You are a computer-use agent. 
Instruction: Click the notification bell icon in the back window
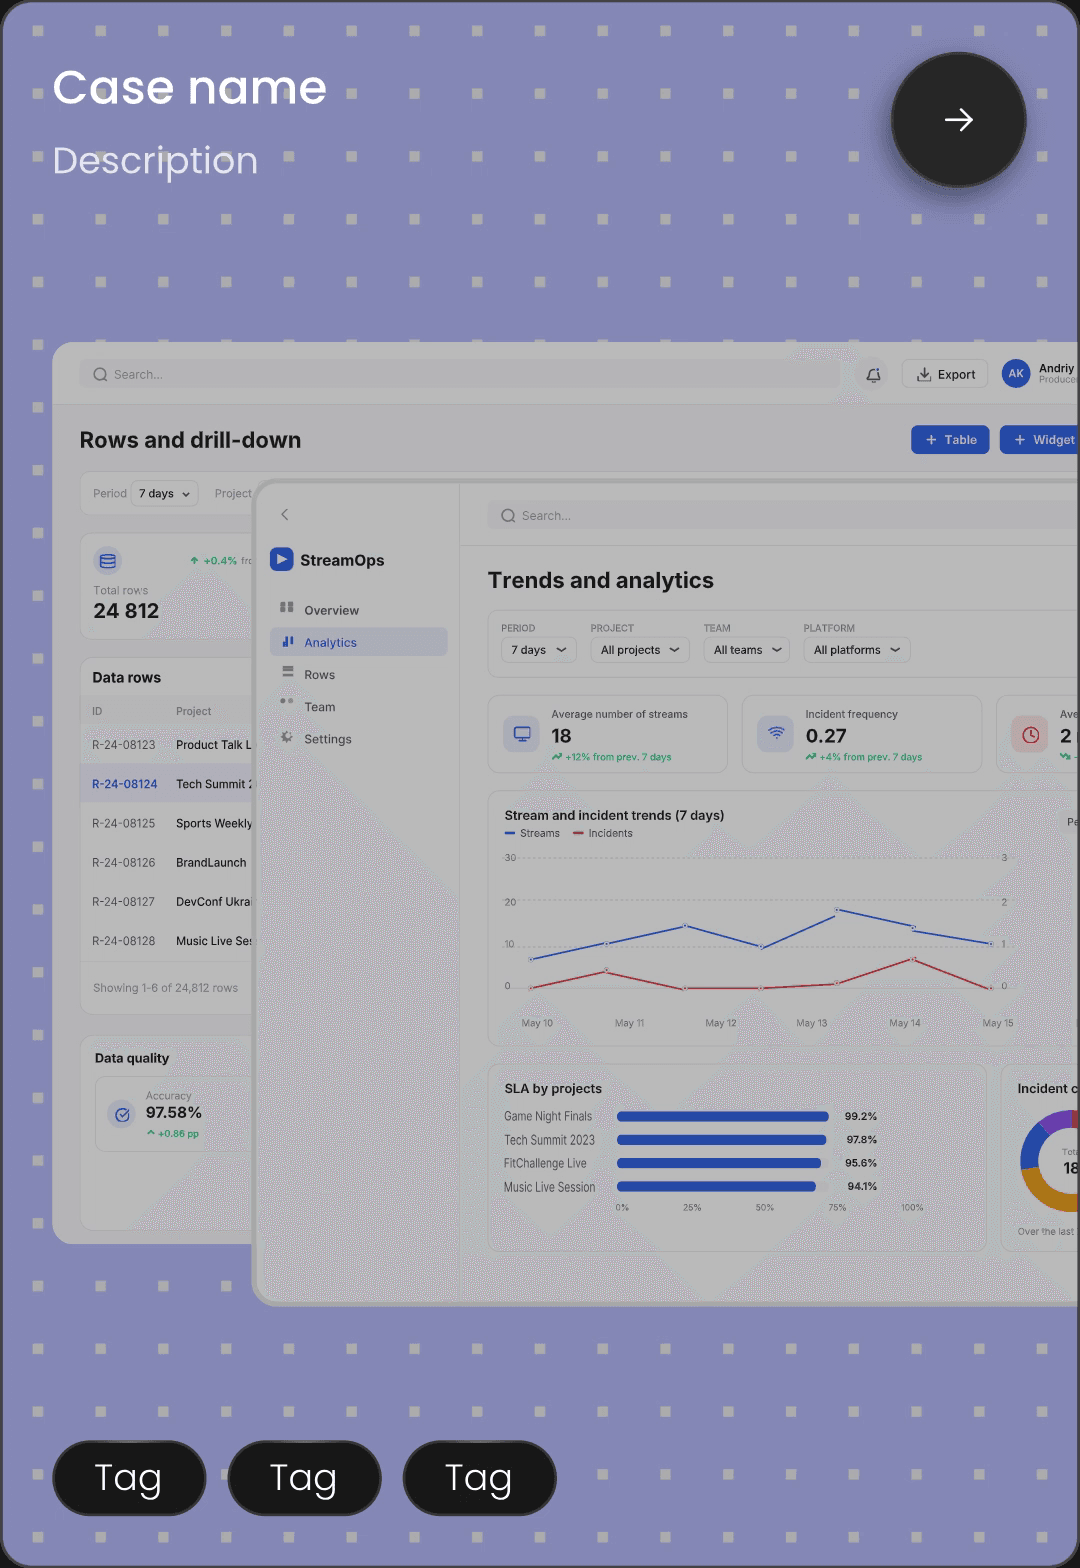tap(873, 374)
